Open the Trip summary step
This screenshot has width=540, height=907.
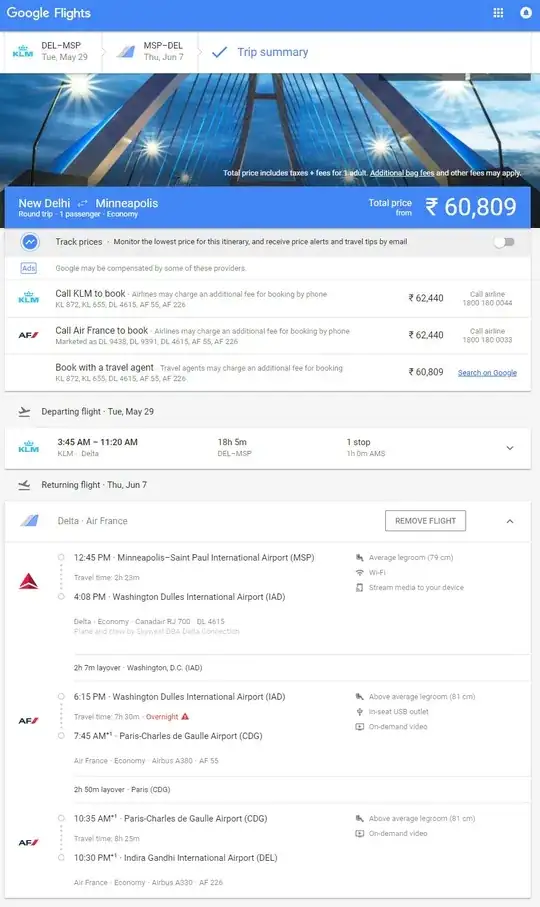(260, 52)
